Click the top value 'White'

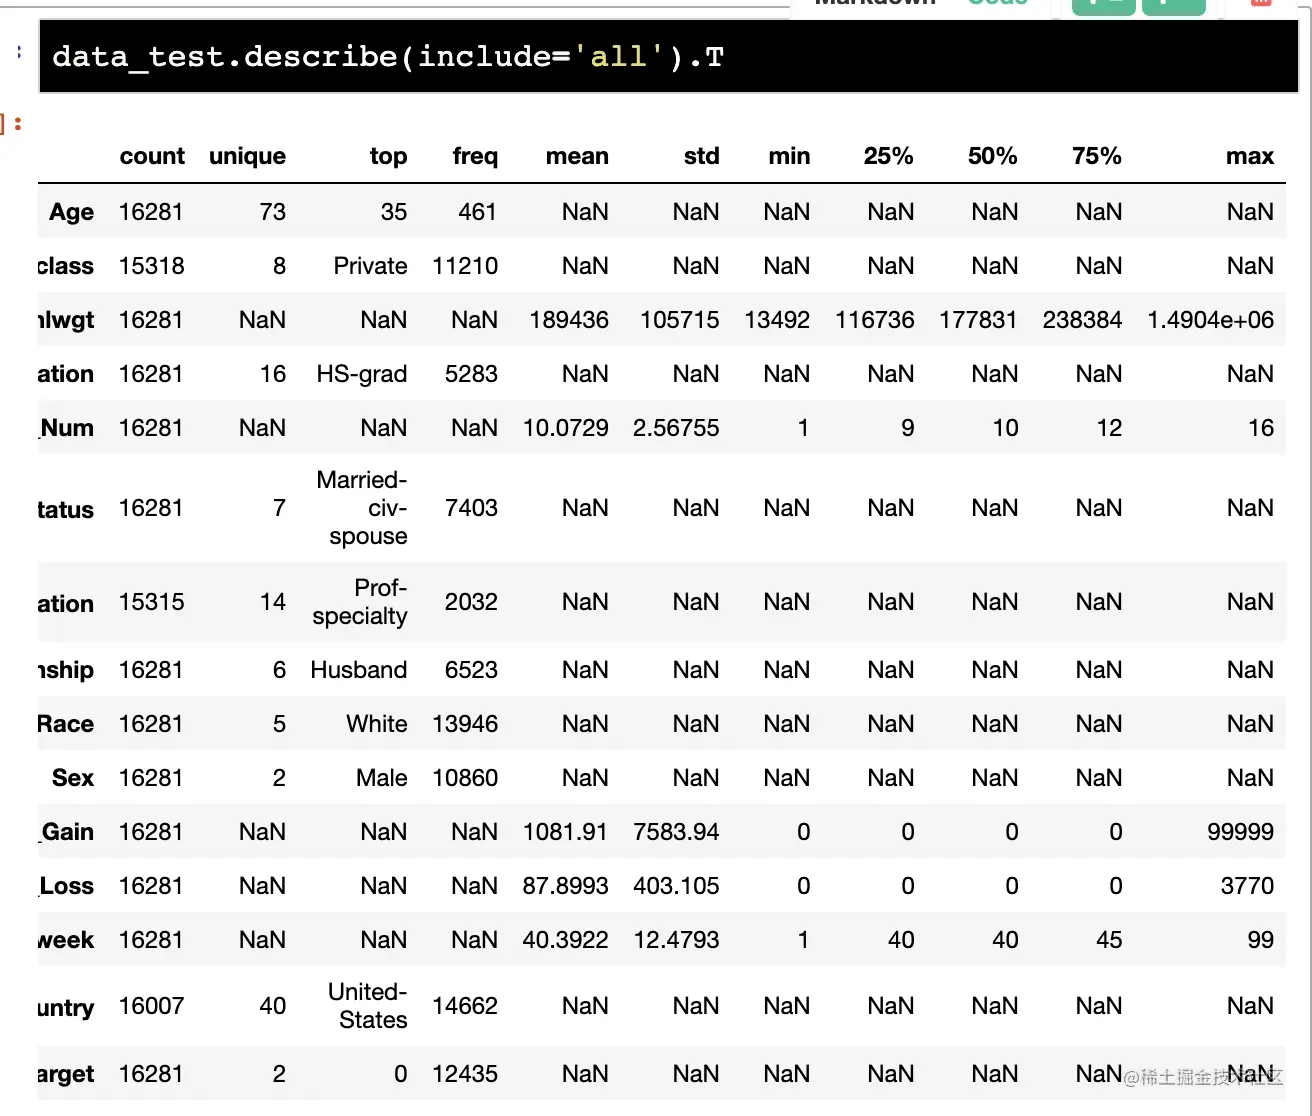(x=377, y=724)
